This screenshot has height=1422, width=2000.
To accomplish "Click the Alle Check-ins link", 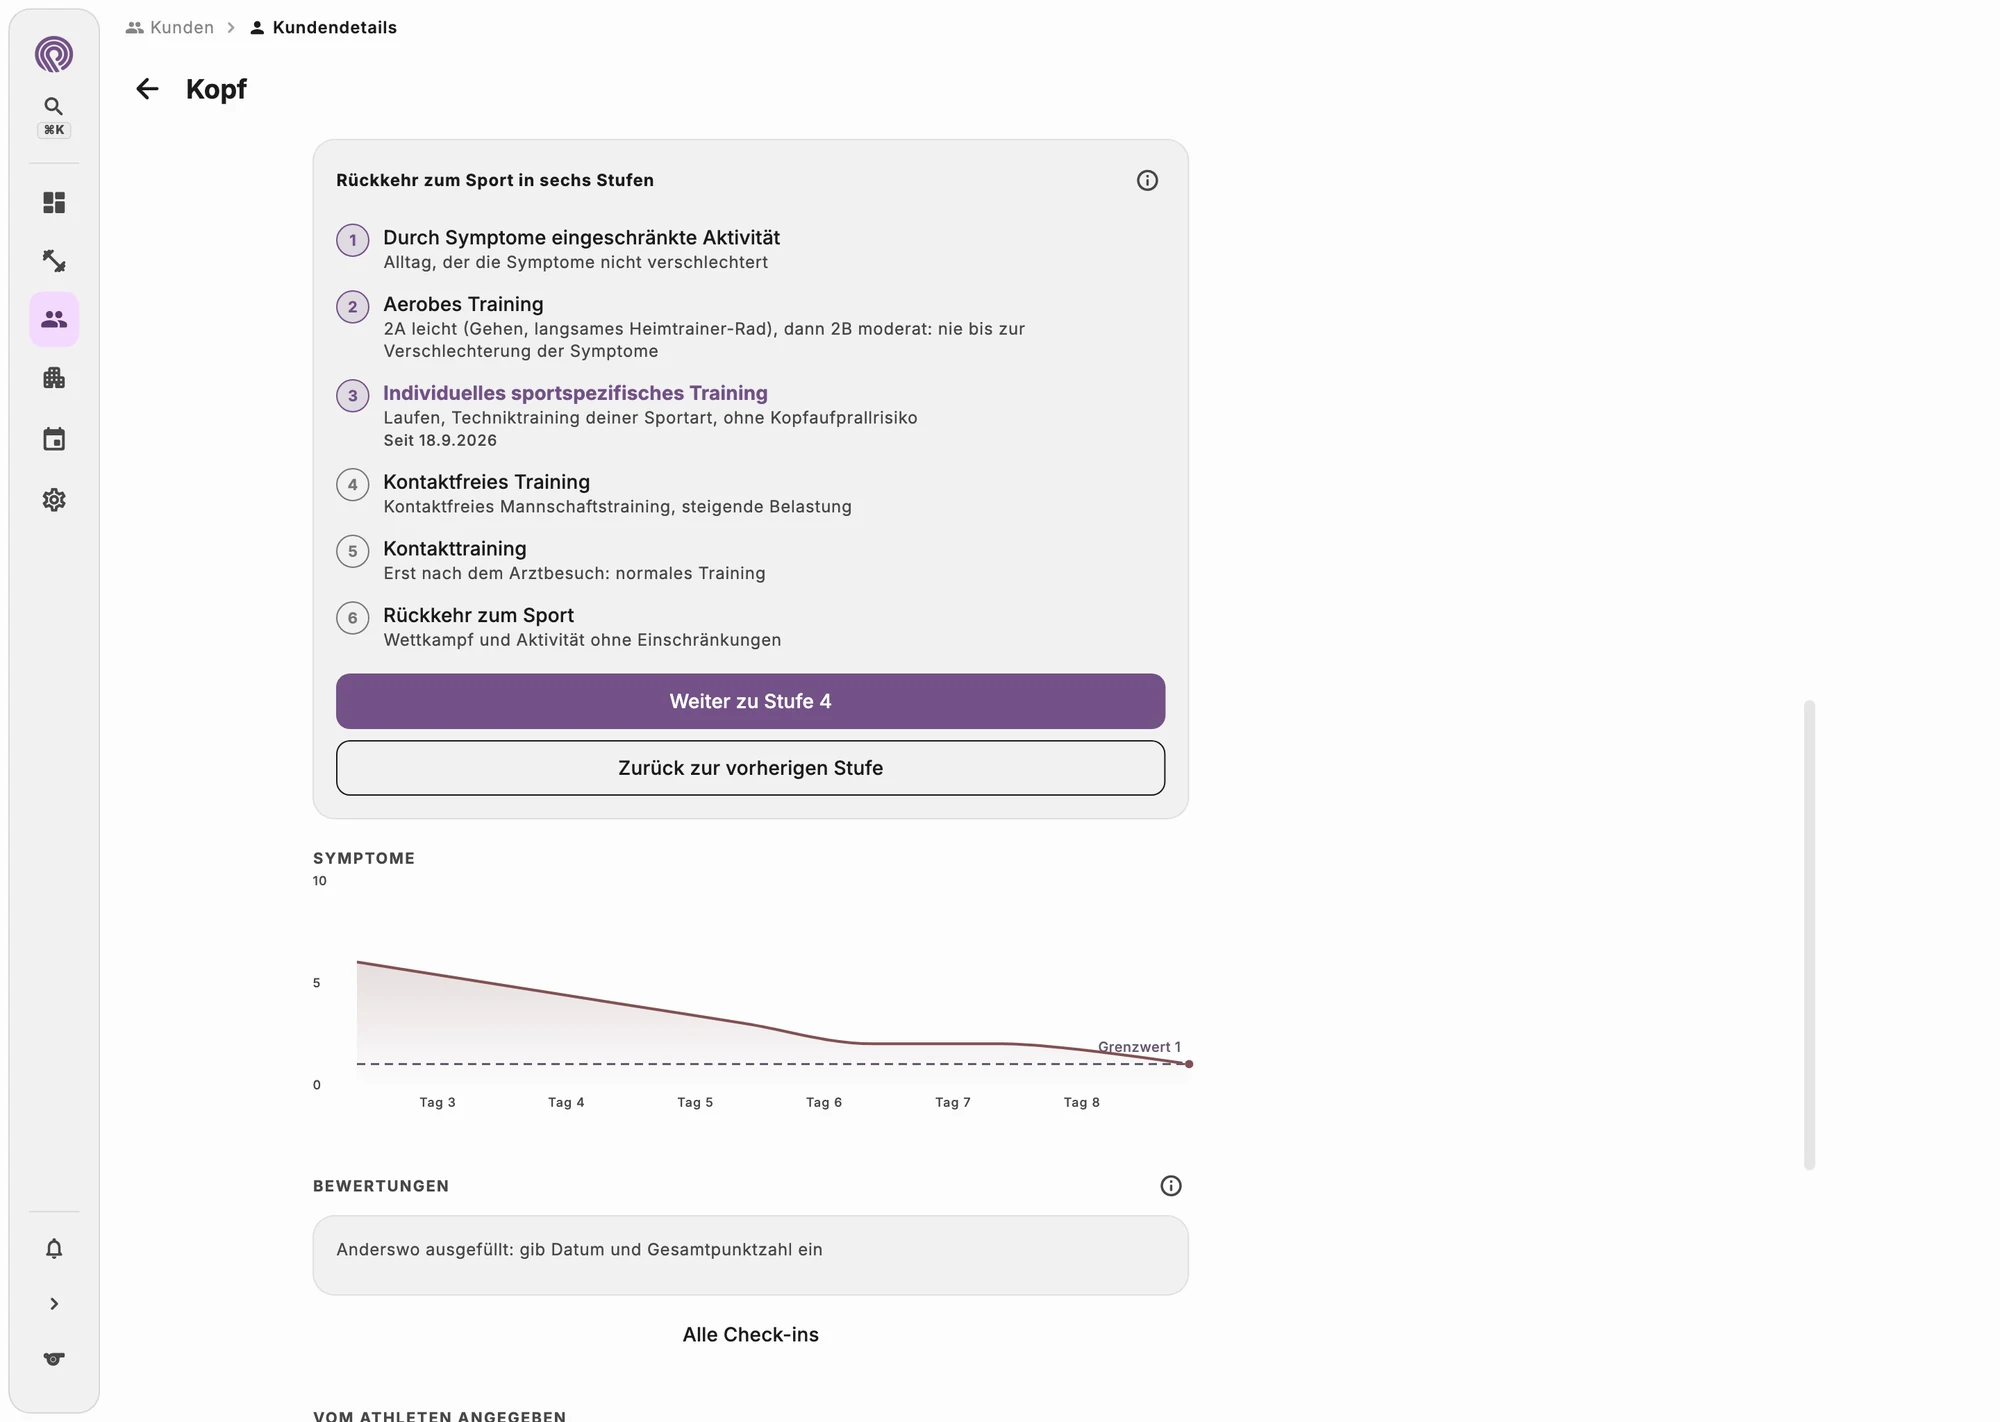I will (x=750, y=1334).
